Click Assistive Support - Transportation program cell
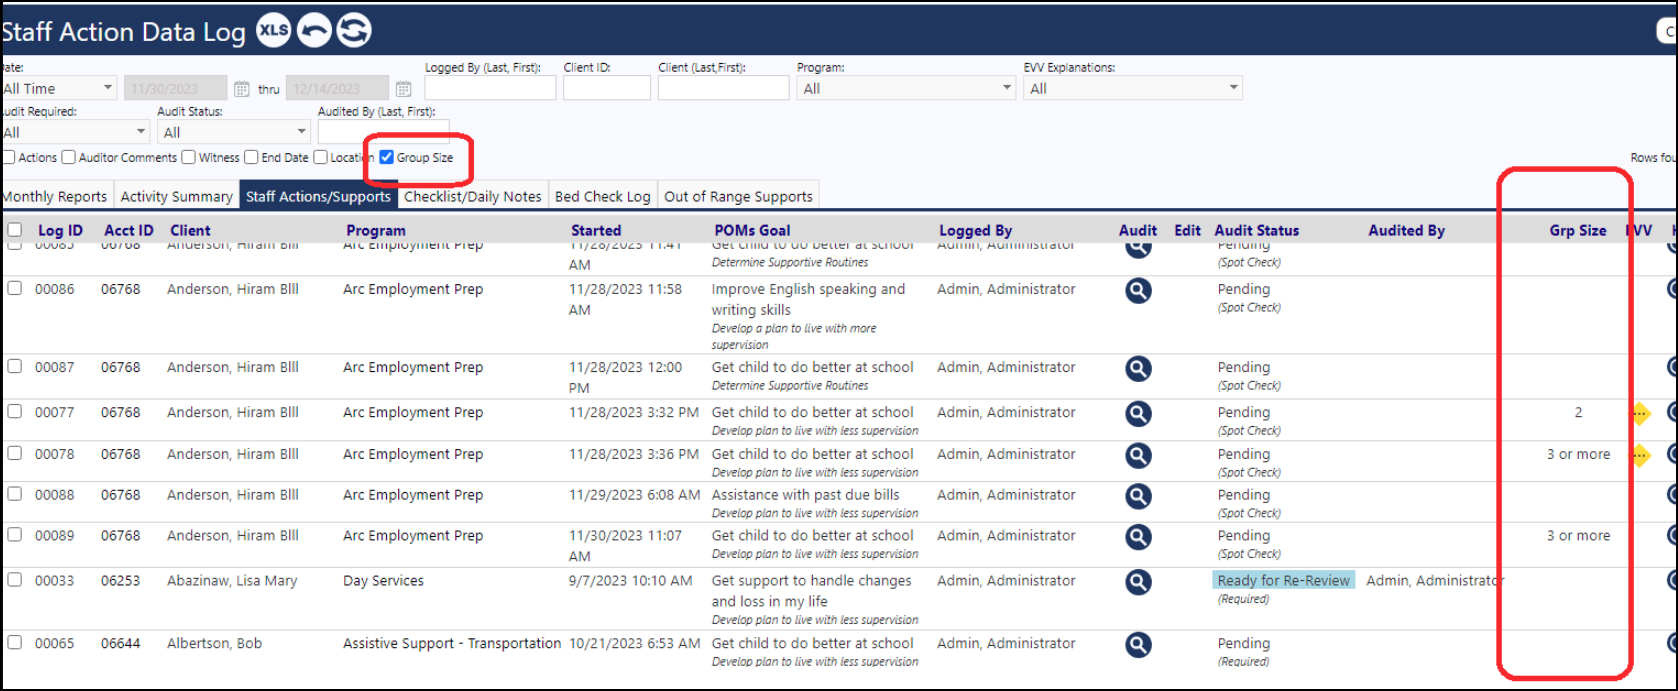1678x691 pixels. [452, 643]
